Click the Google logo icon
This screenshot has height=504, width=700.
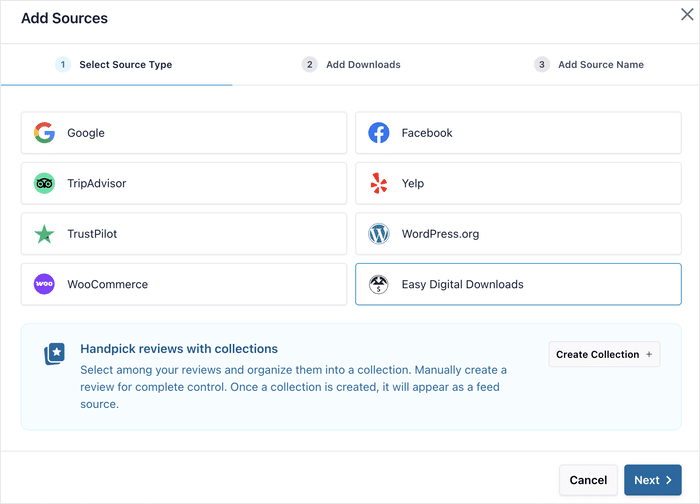click(44, 133)
